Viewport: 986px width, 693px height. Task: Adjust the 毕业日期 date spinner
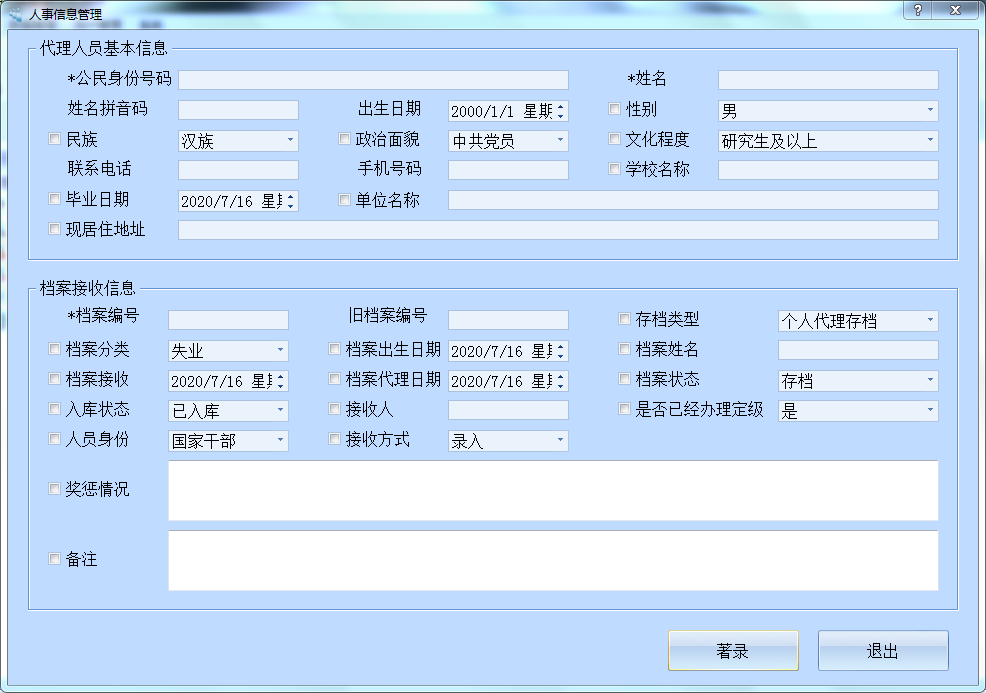coord(290,201)
